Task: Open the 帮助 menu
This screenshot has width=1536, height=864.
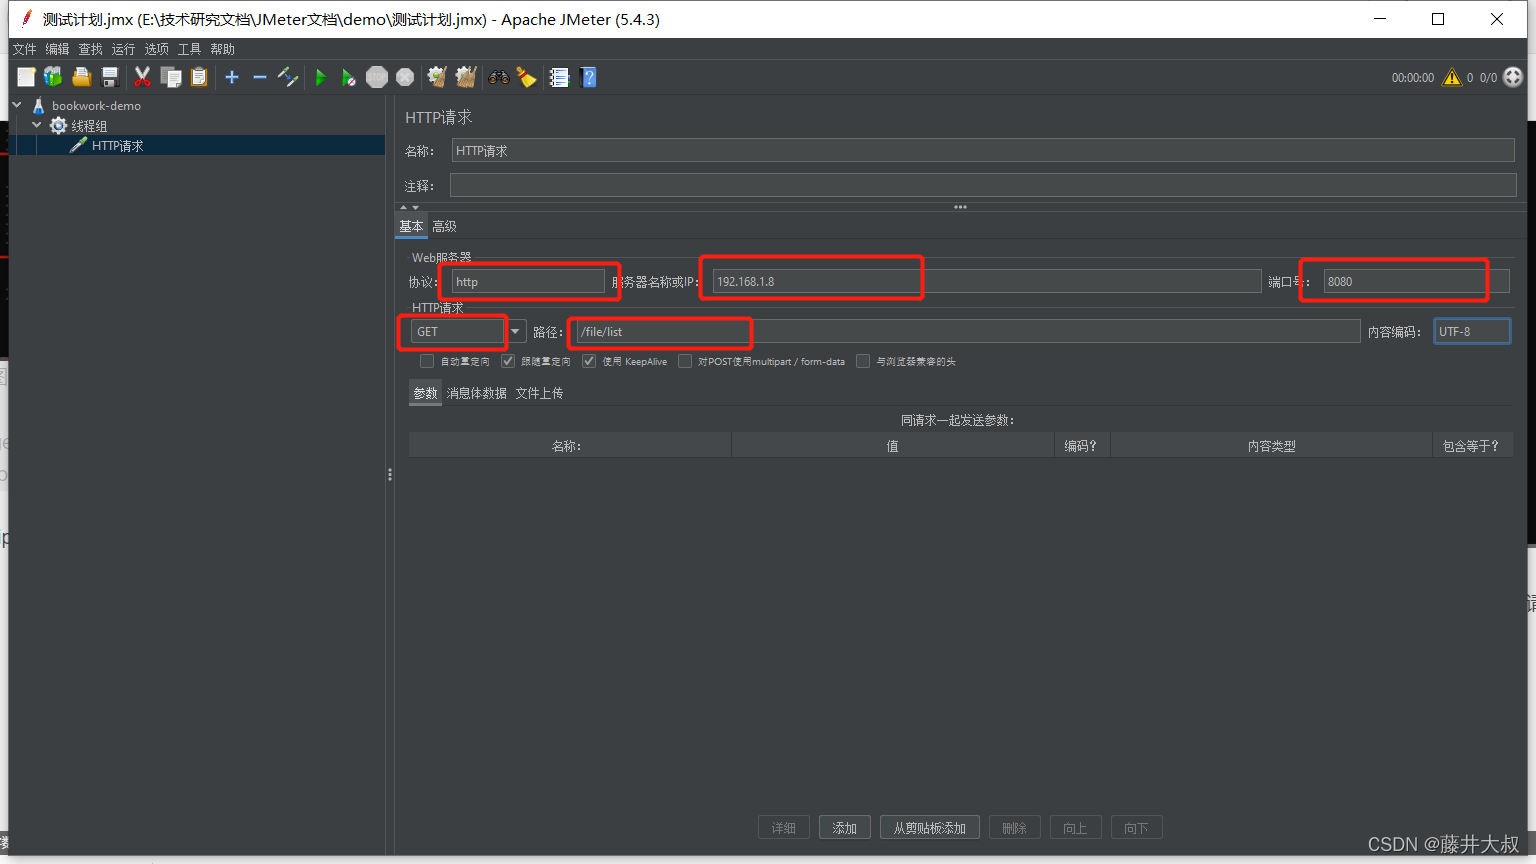Action: [222, 49]
